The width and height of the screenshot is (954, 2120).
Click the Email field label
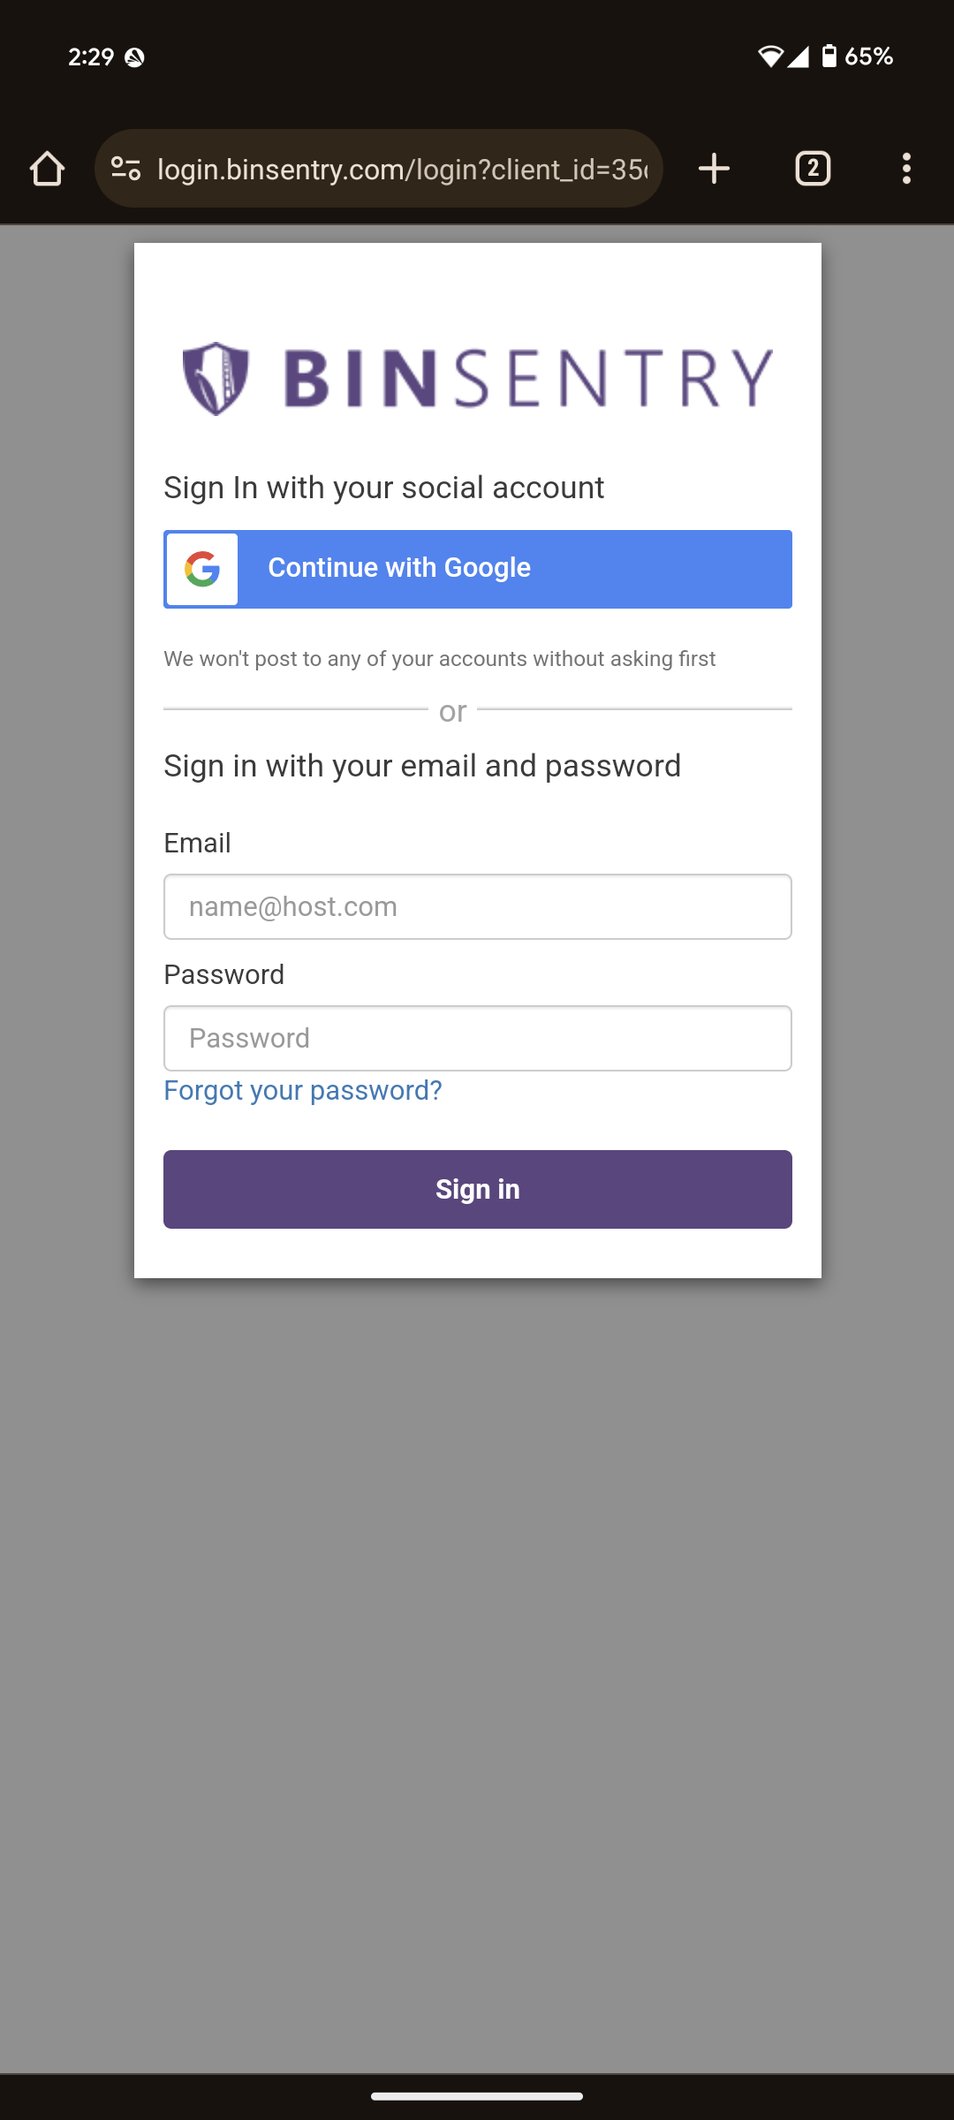click(197, 843)
